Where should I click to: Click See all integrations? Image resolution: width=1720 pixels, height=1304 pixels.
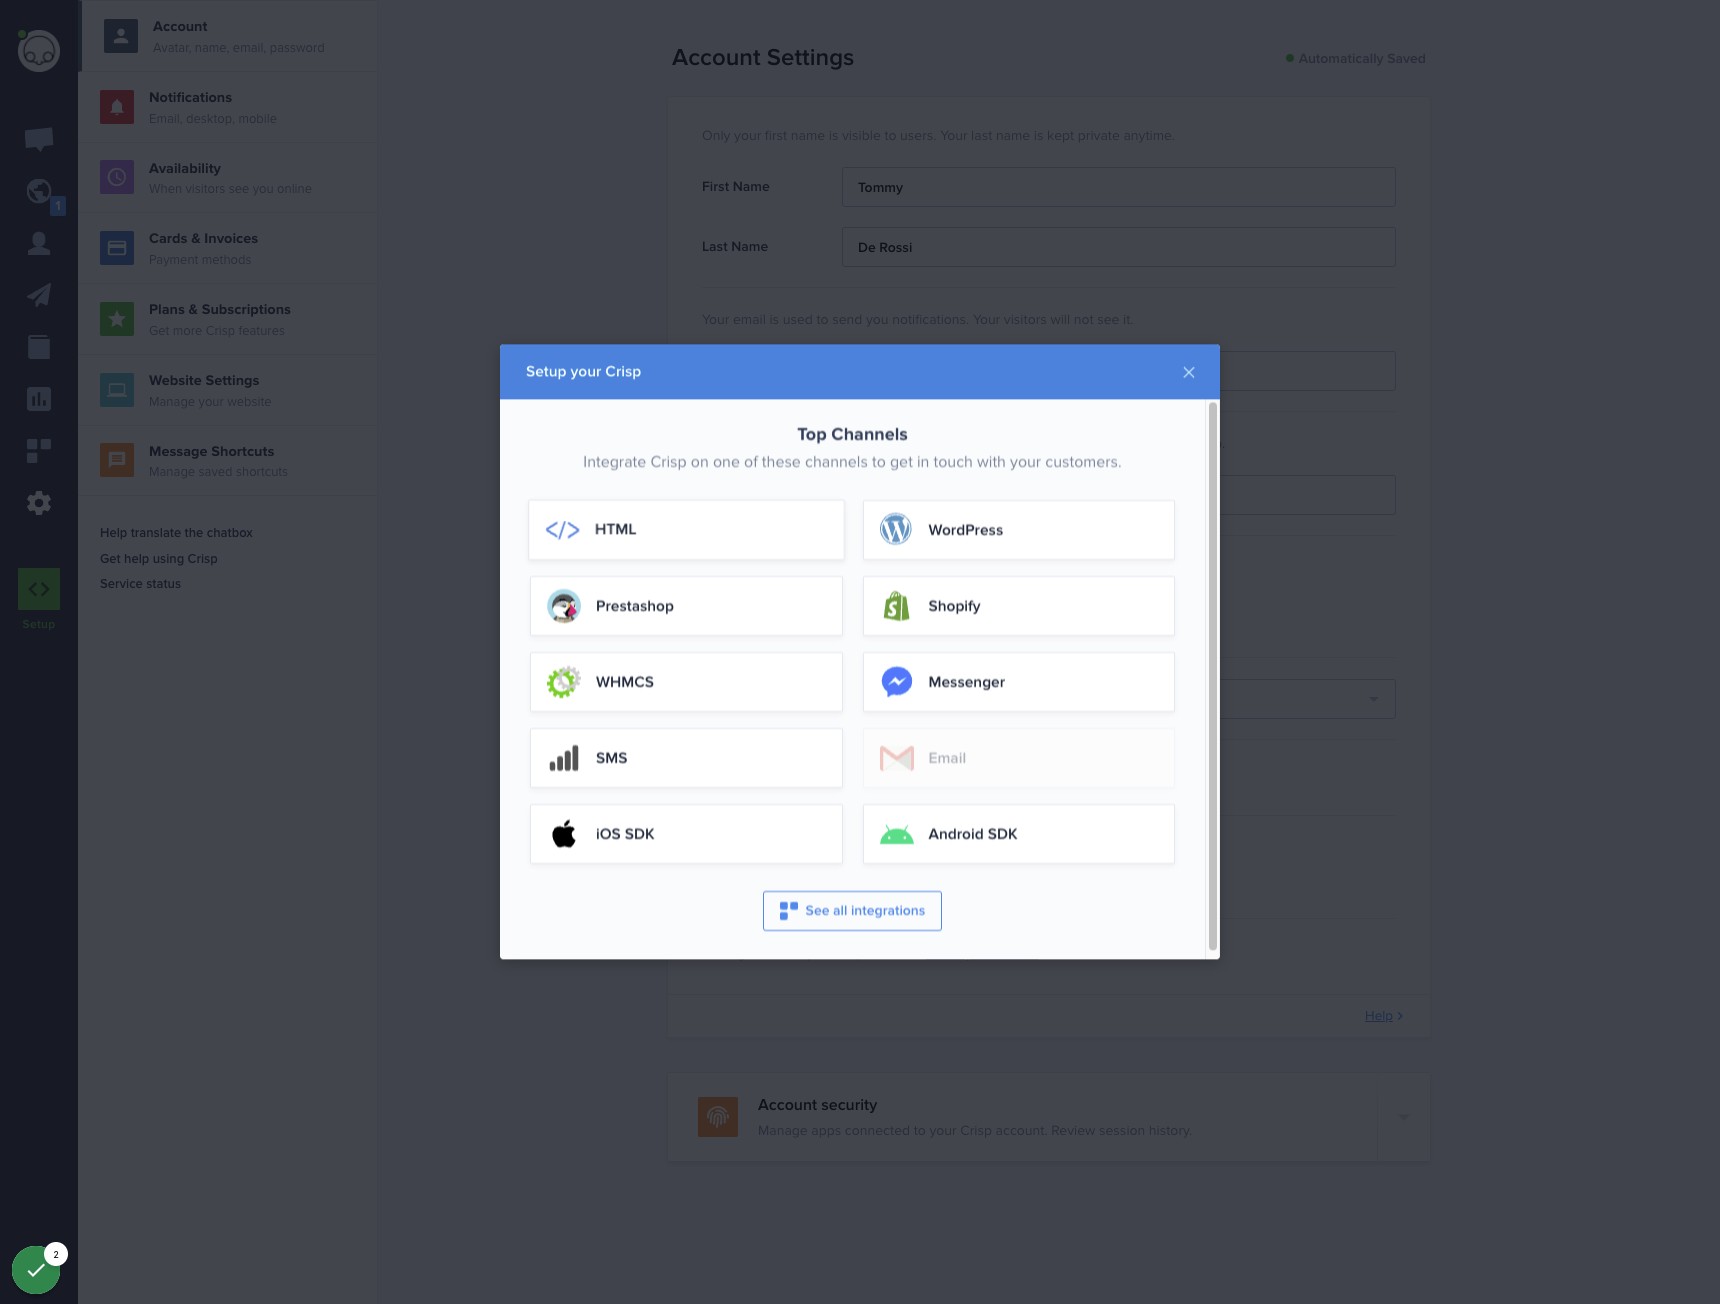tap(852, 911)
